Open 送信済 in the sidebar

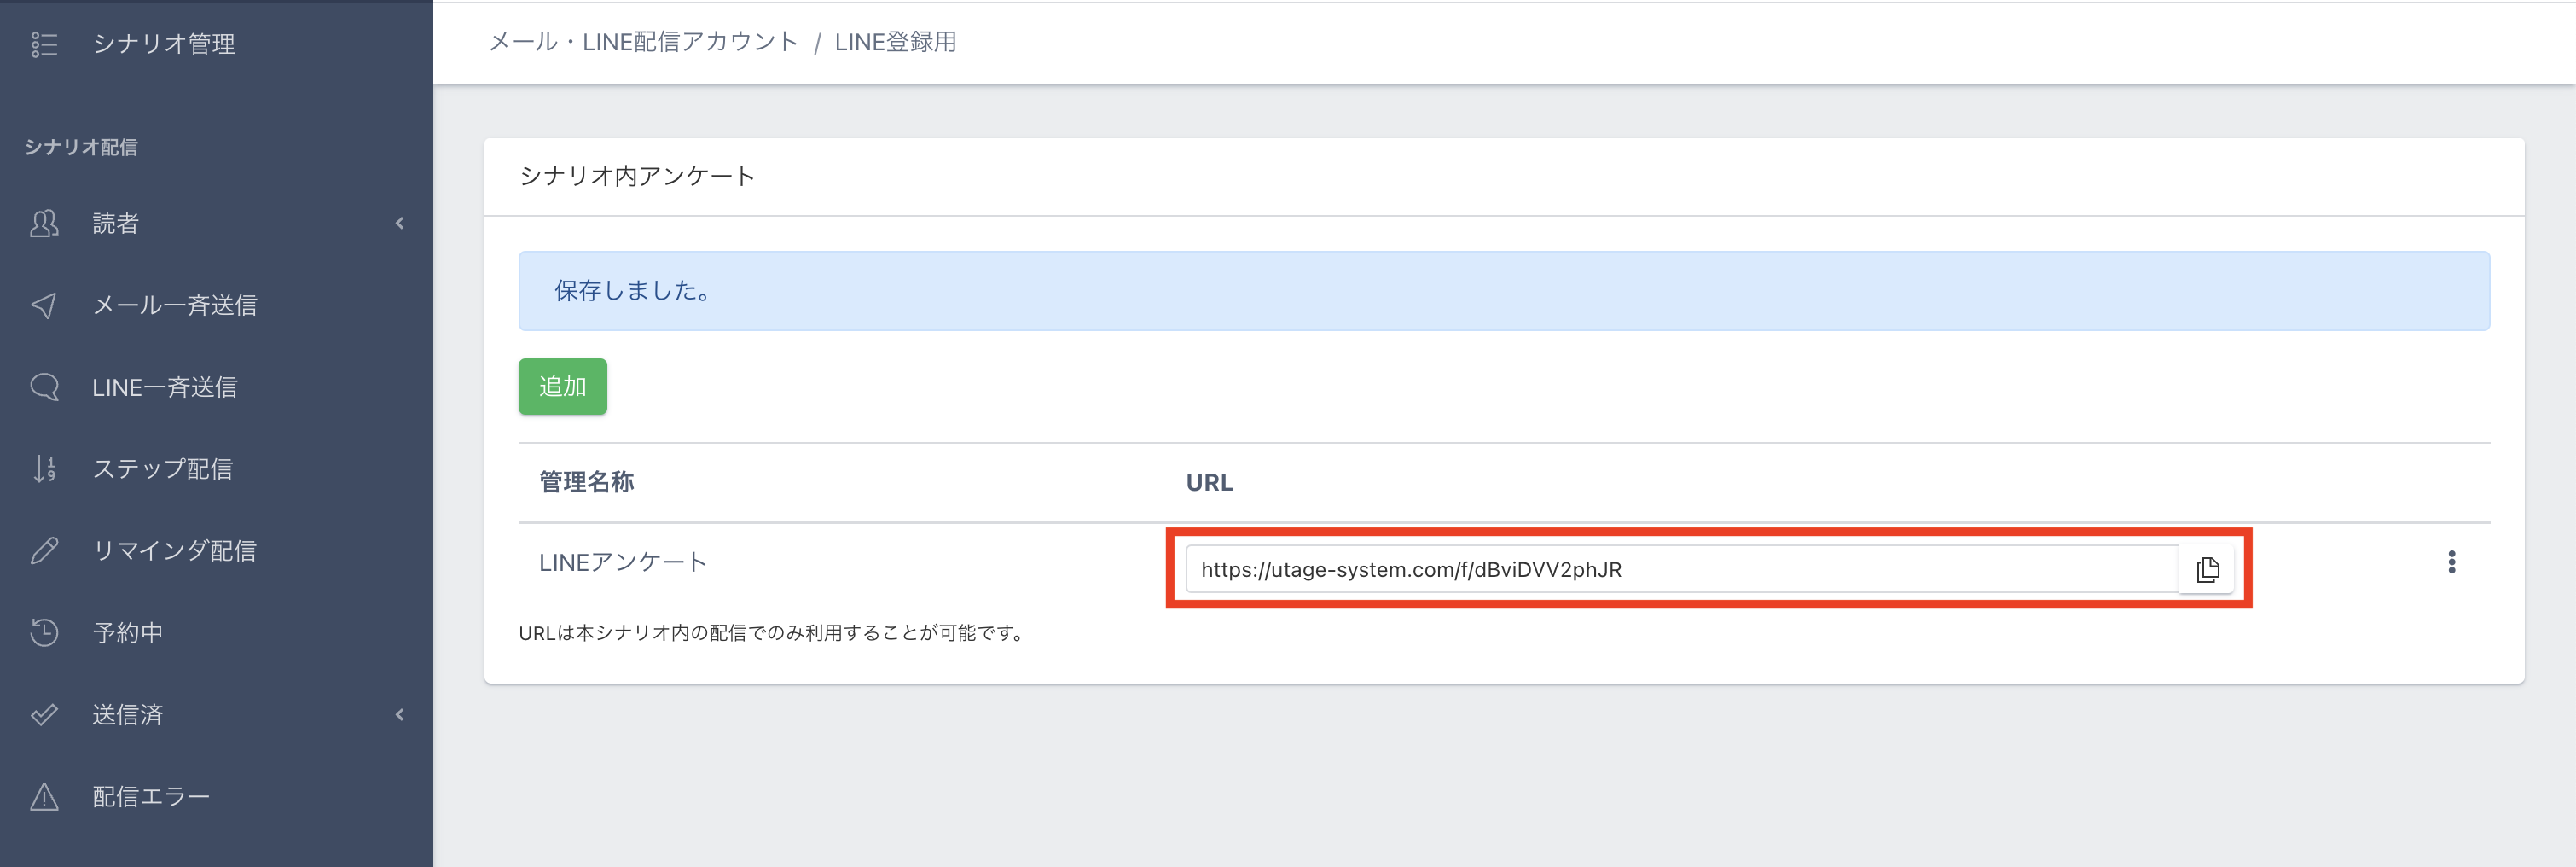pyautogui.click(x=128, y=715)
